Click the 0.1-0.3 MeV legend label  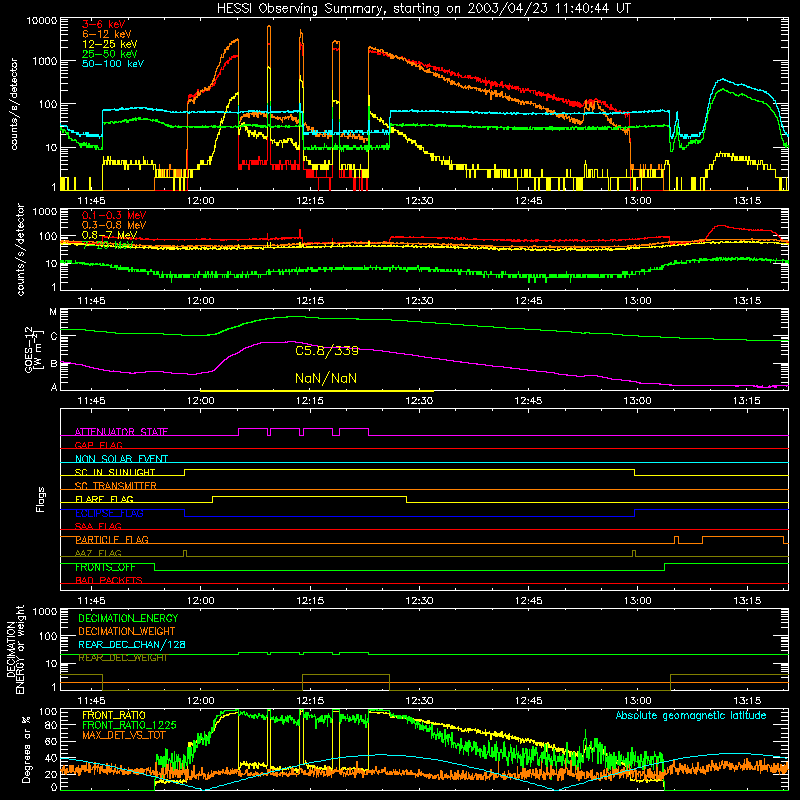click(114, 215)
